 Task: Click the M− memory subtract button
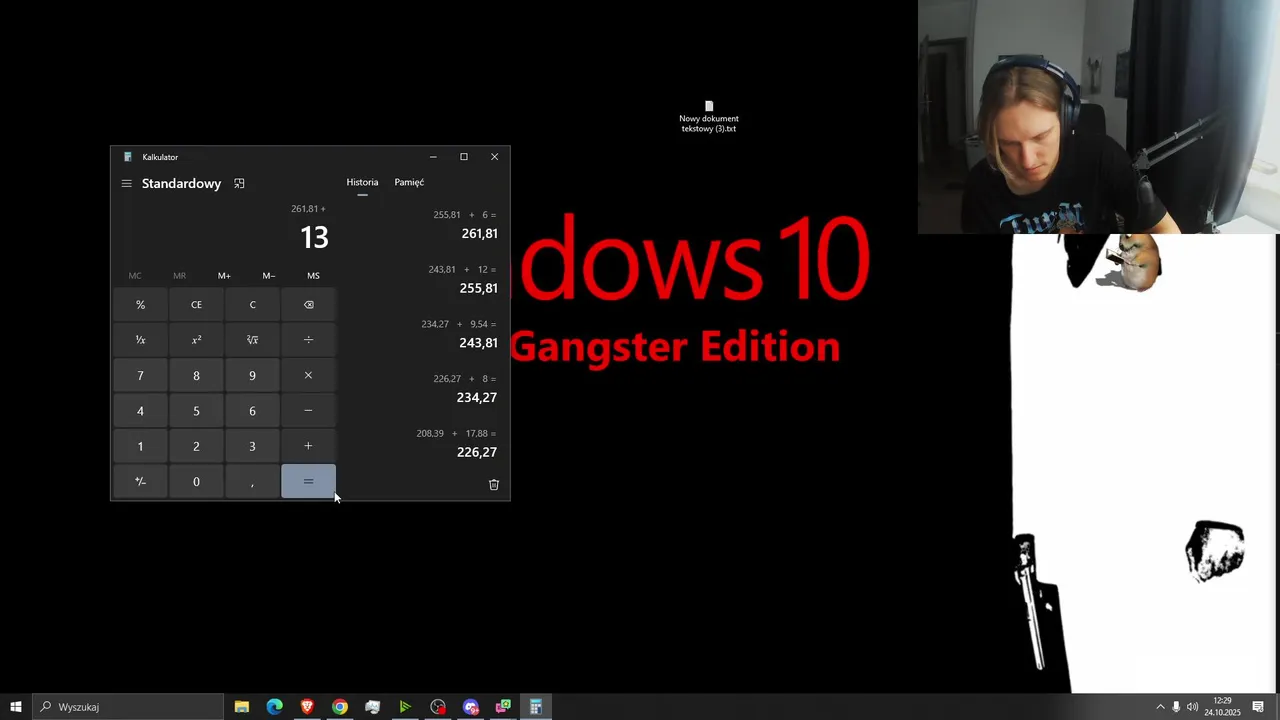(269, 276)
